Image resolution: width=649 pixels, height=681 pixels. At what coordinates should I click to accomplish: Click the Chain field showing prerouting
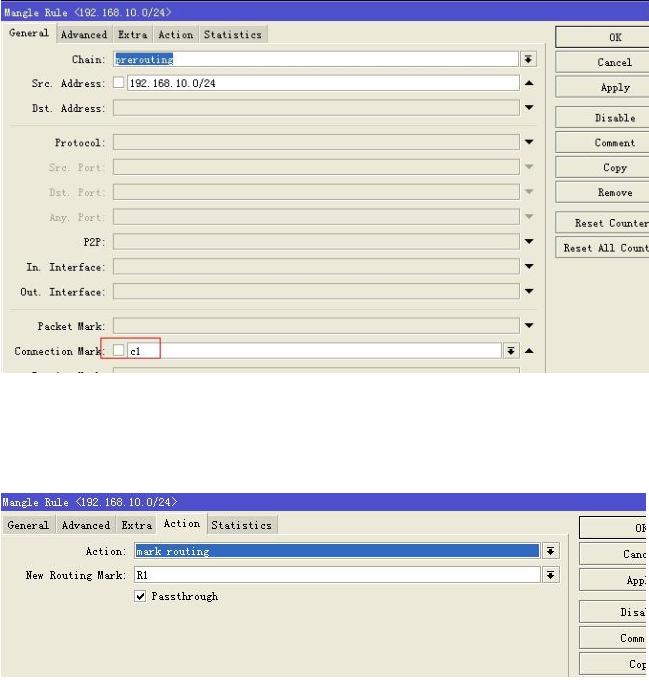click(x=316, y=59)
